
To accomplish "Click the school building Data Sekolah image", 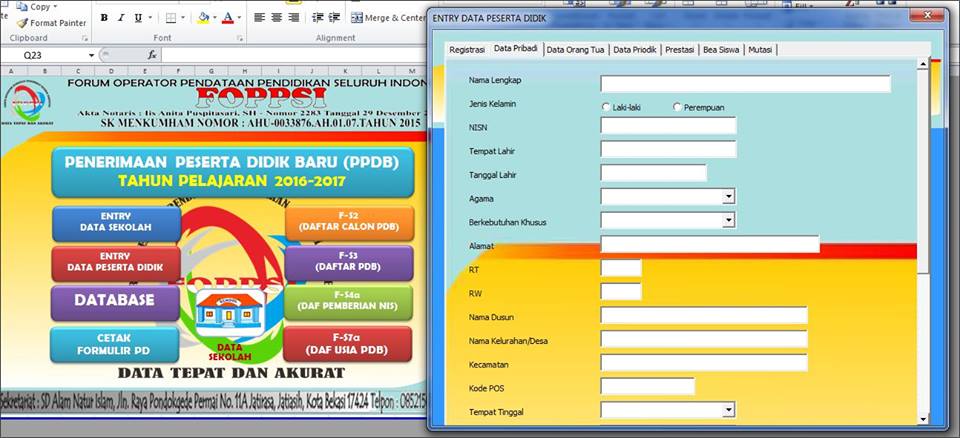I will click(230, 313).
